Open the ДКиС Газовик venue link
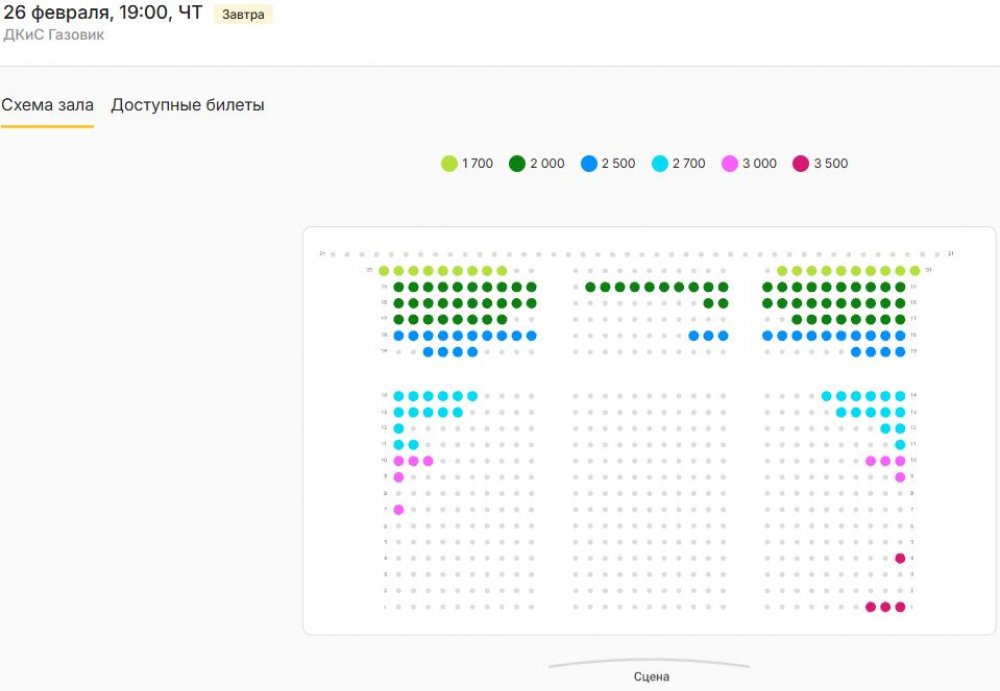Viewport: 1000px width, 691px height. 54,35
